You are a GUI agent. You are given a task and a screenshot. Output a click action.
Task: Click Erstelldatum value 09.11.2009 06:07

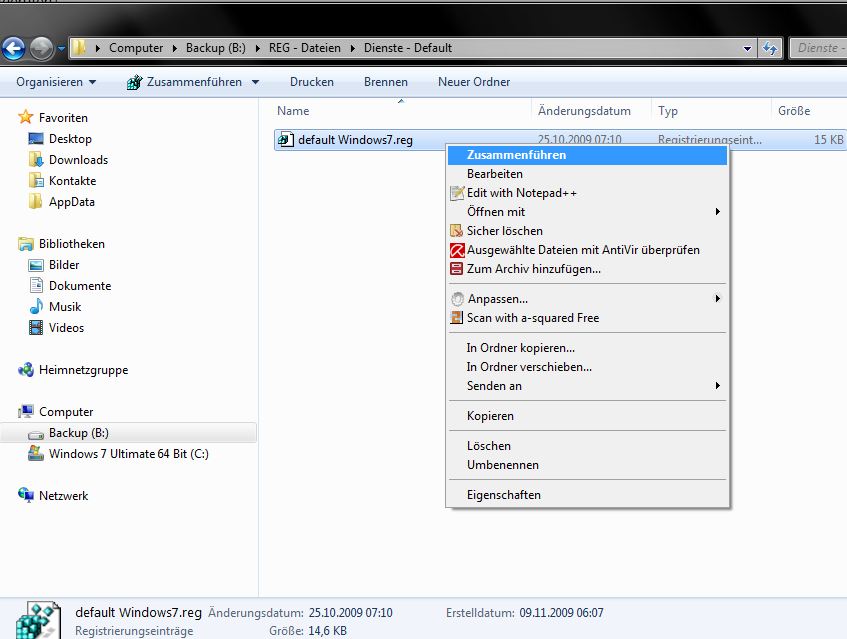561,613
